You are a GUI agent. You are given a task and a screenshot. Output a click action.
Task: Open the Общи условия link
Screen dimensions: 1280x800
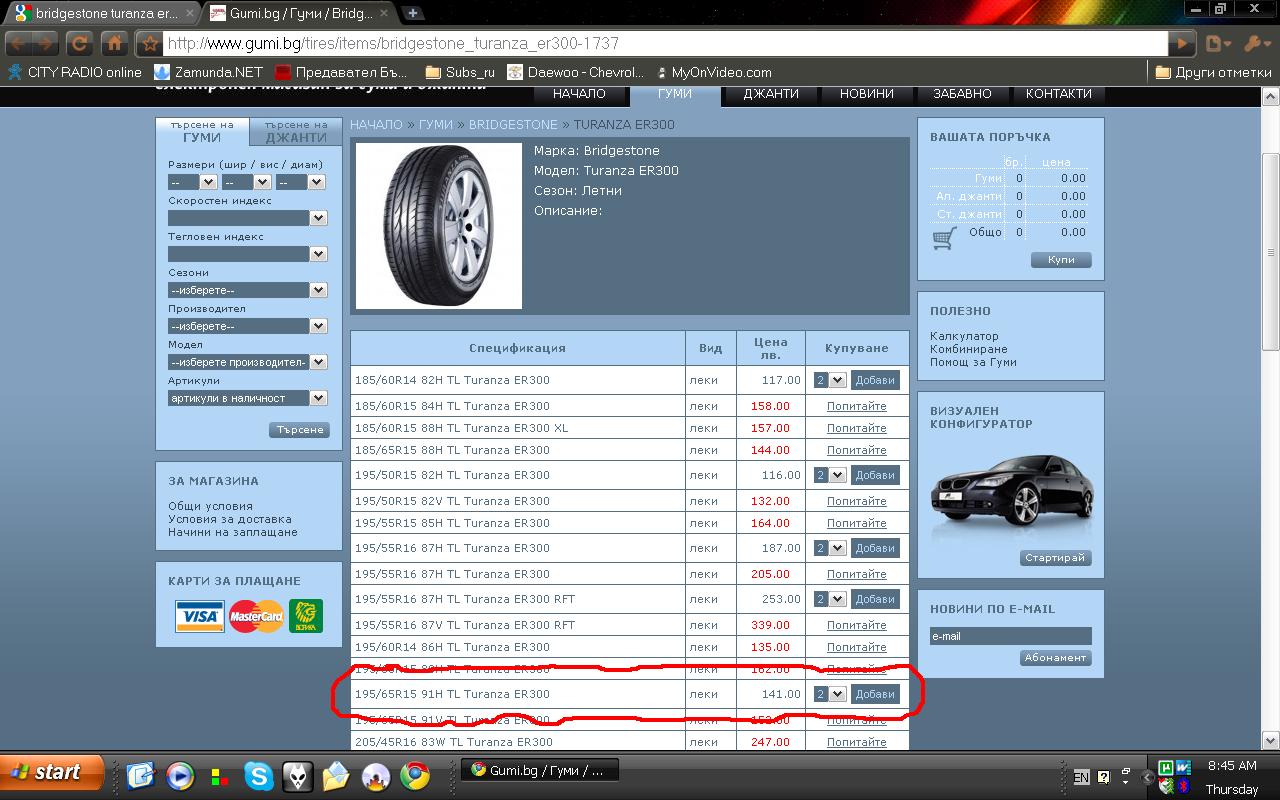tap(210, 506)
